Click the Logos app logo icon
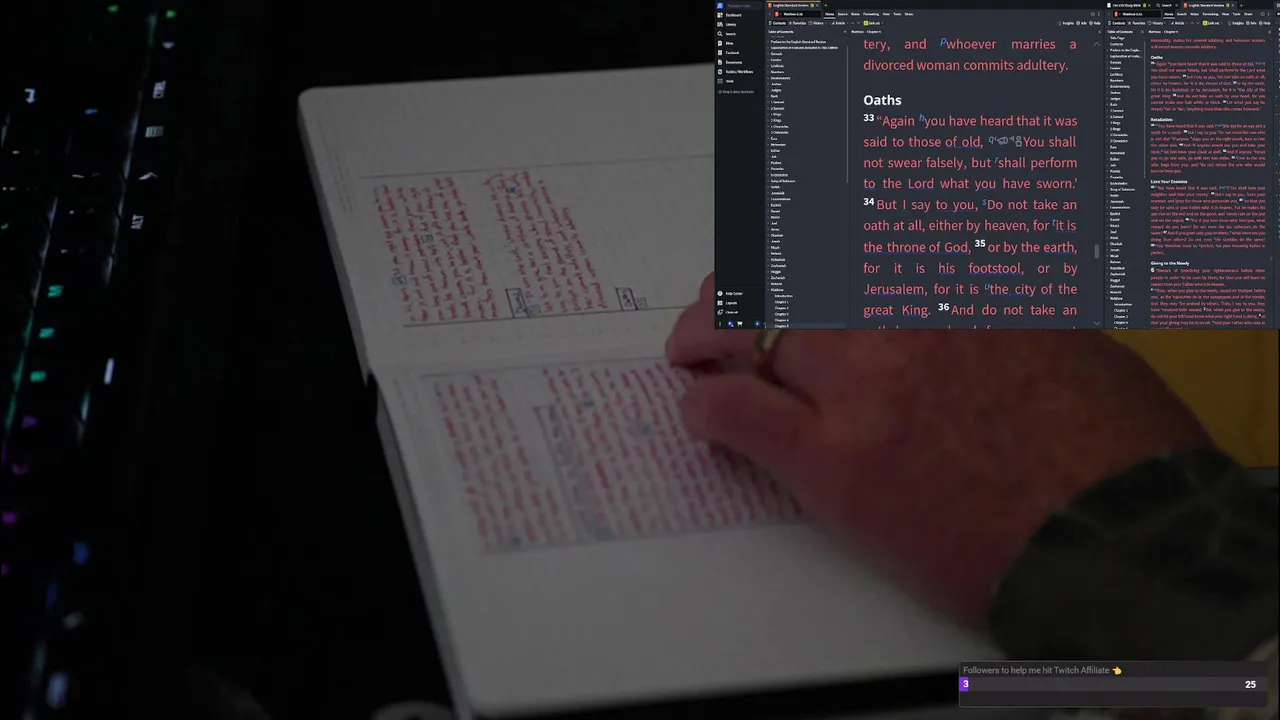The image size is (1280, 720). tap(720, 5)
